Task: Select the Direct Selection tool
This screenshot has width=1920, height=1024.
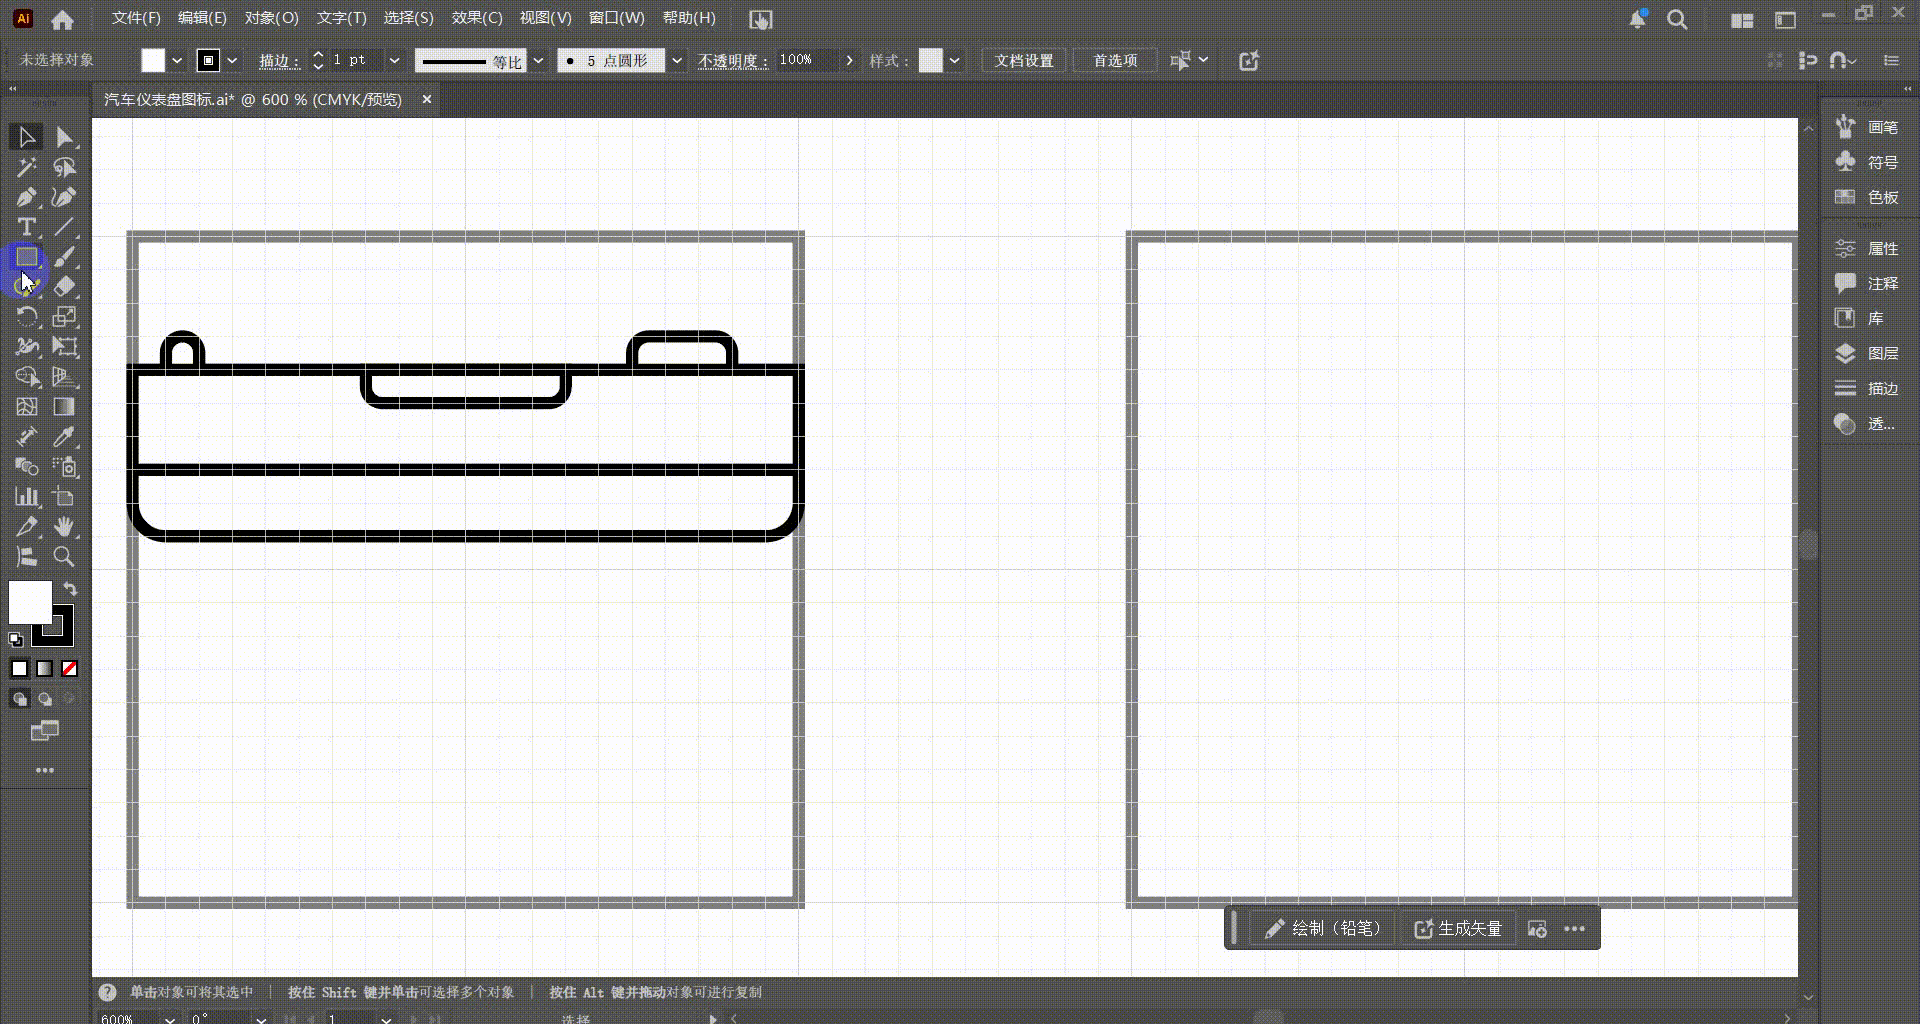Action: (x=64, y=137)
